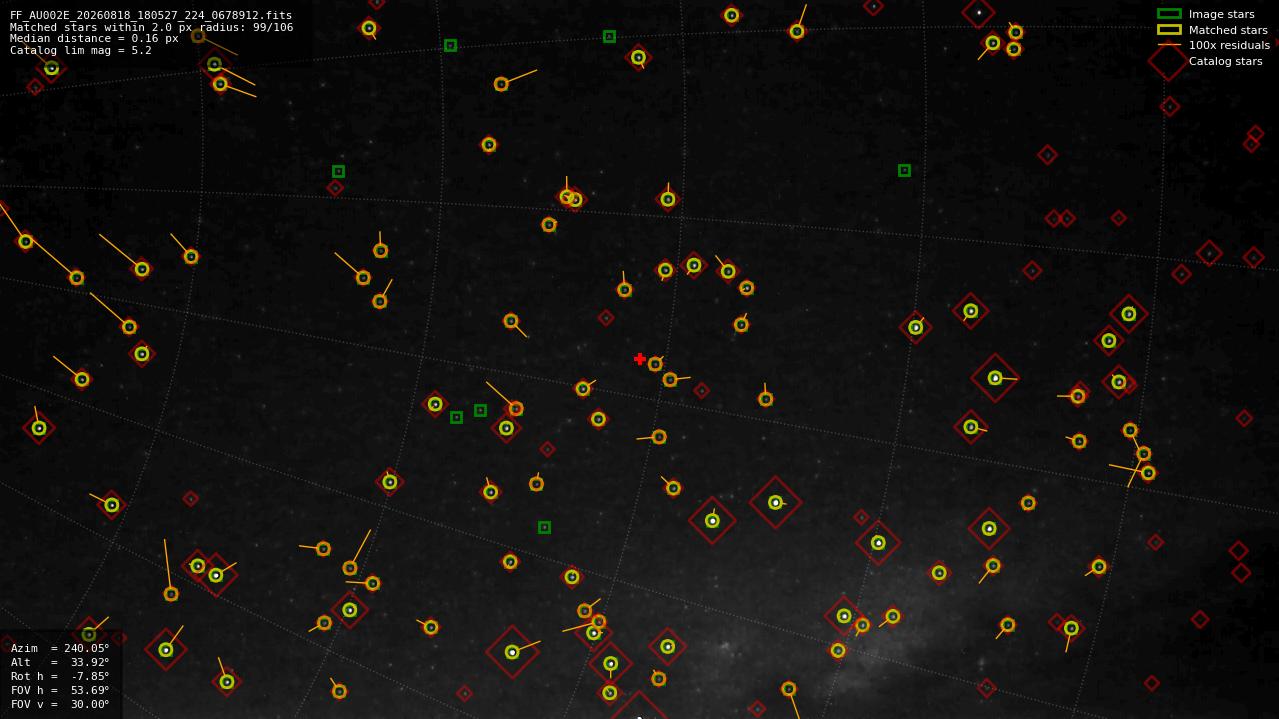
Task: Pick the matched star just right of red cross
Action: click(x=655, y=364)
